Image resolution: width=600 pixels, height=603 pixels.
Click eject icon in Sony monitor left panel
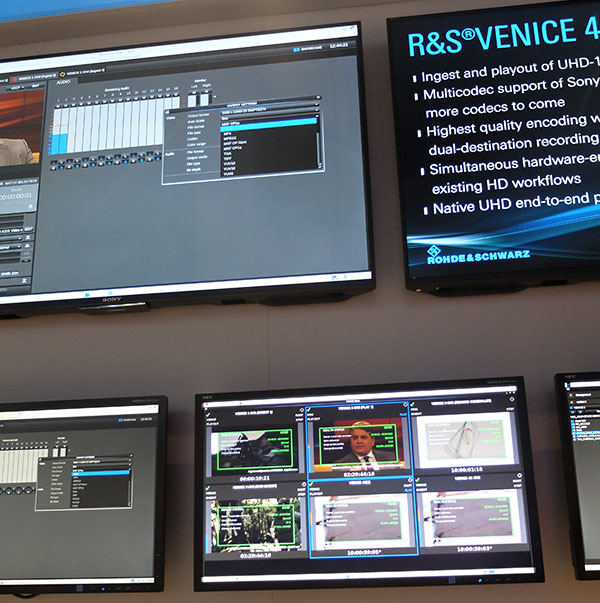point(28,245)
